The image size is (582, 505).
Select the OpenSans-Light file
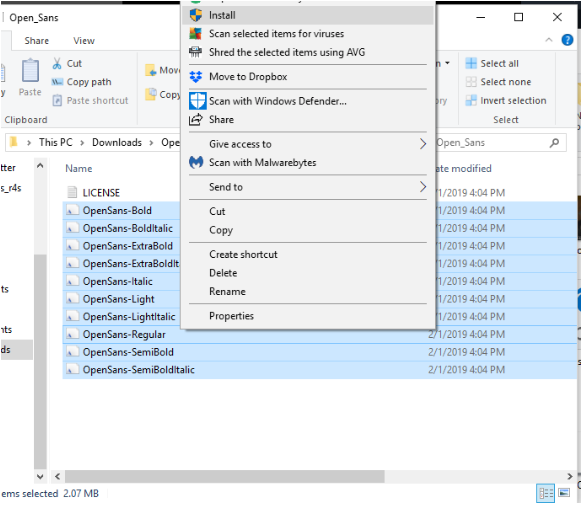[118, 299]
